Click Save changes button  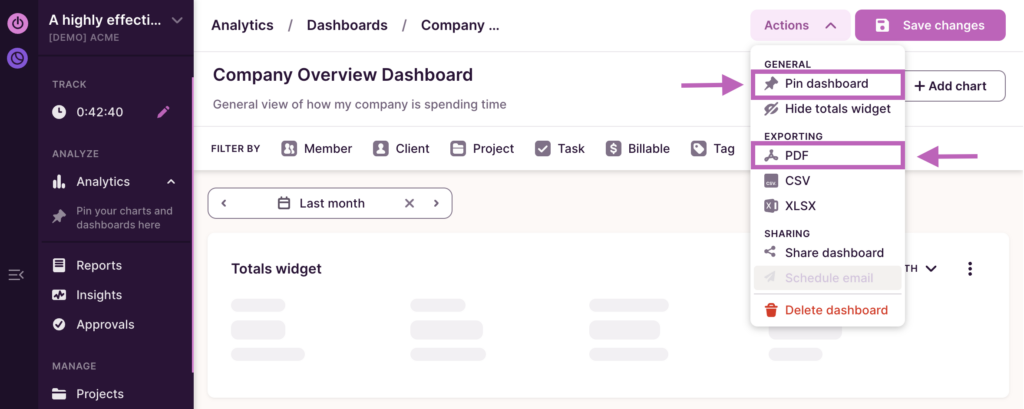coord(930,25)
